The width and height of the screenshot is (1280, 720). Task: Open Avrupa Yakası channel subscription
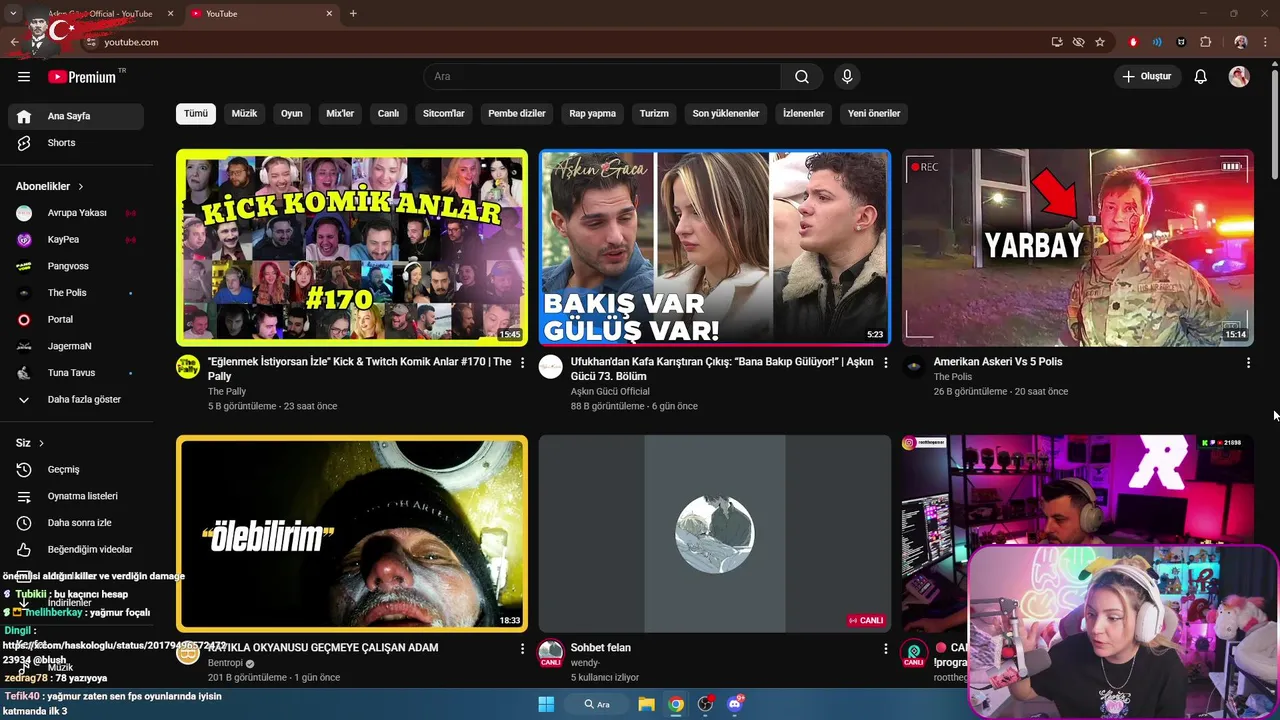point(76,213)
